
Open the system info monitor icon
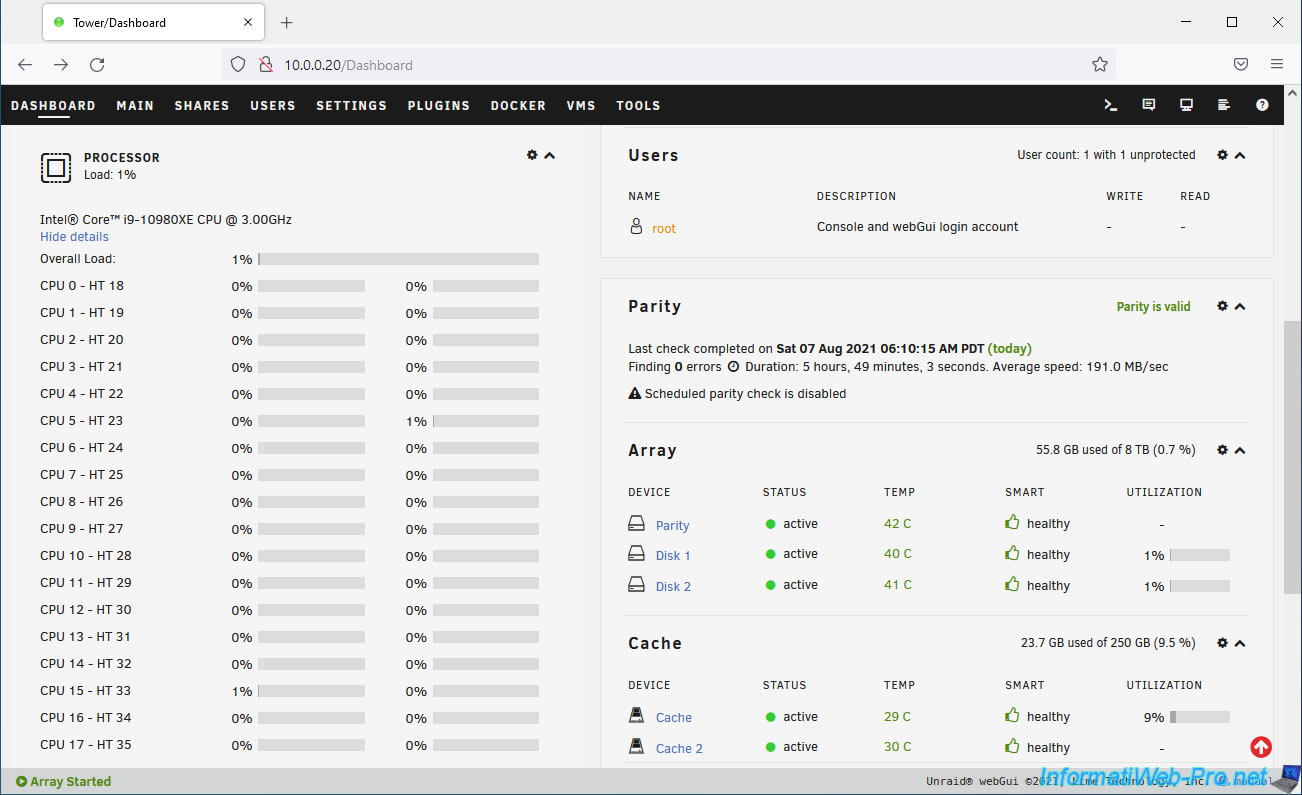coord(1186,105)
